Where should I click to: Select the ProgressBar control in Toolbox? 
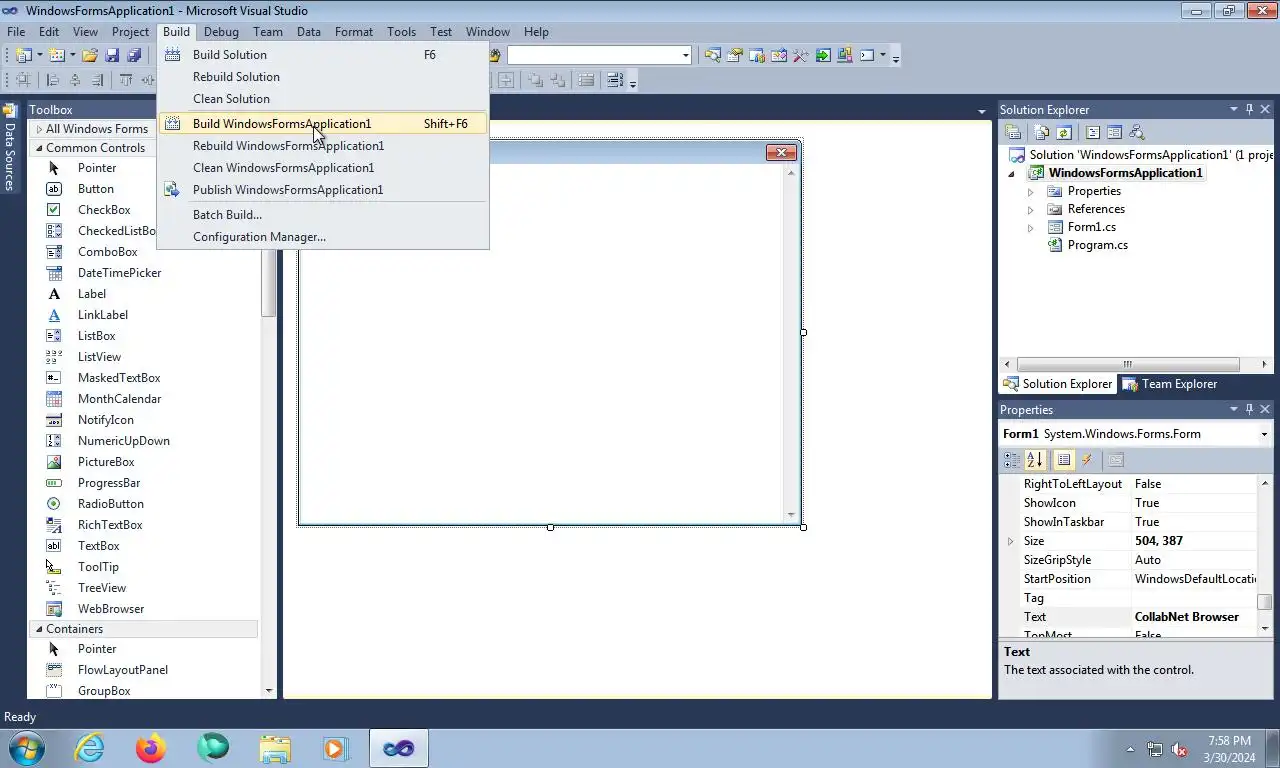109,483
